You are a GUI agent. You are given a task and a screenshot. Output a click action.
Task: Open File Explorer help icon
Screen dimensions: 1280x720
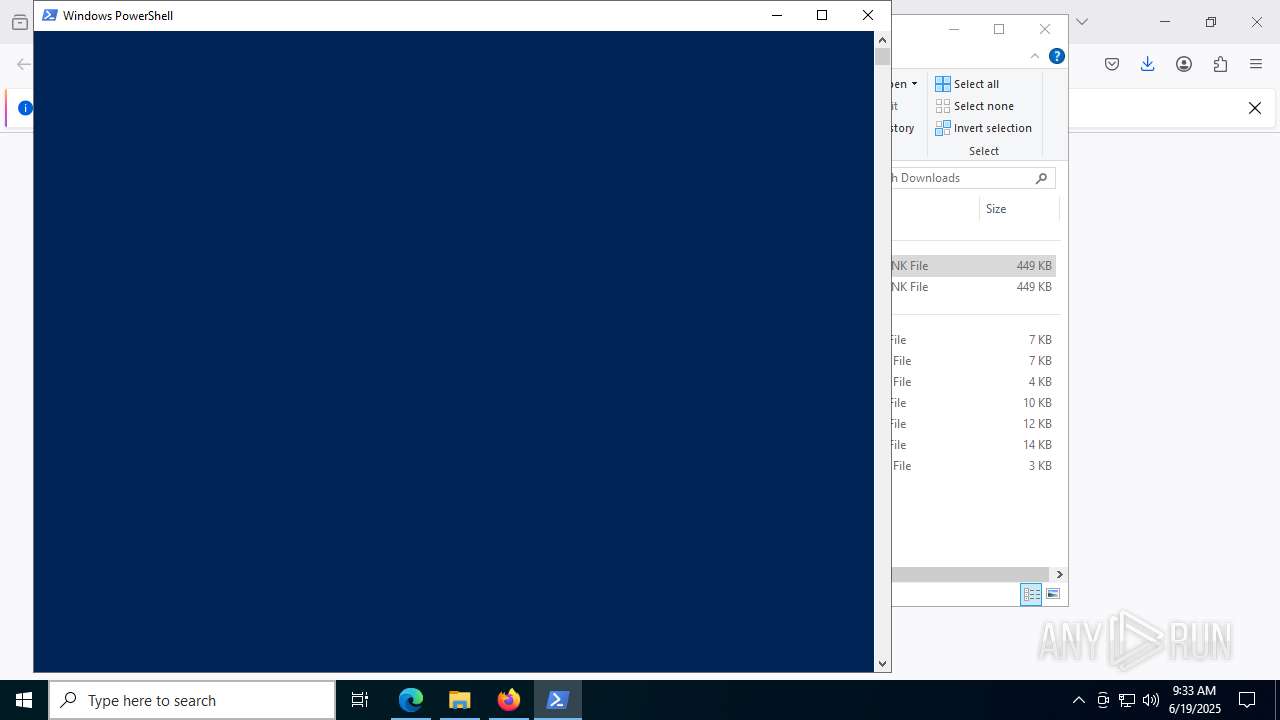pyautogui.click(x=1056, y=56)
